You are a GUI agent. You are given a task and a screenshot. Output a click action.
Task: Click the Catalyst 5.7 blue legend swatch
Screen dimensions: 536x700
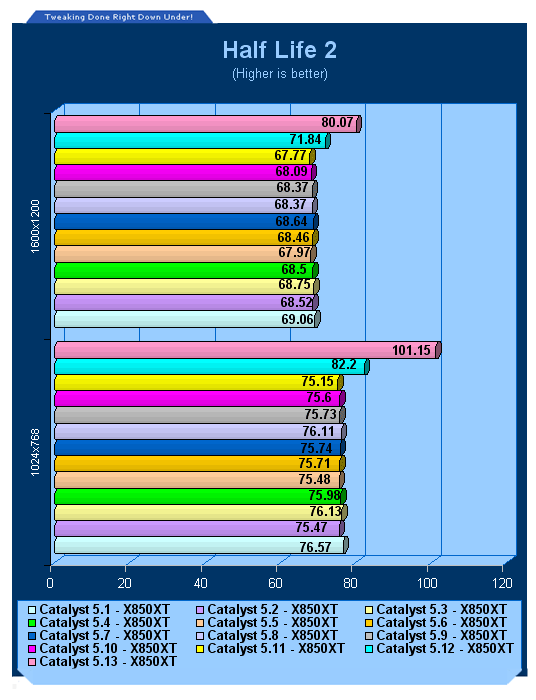[x=32, y=636]
